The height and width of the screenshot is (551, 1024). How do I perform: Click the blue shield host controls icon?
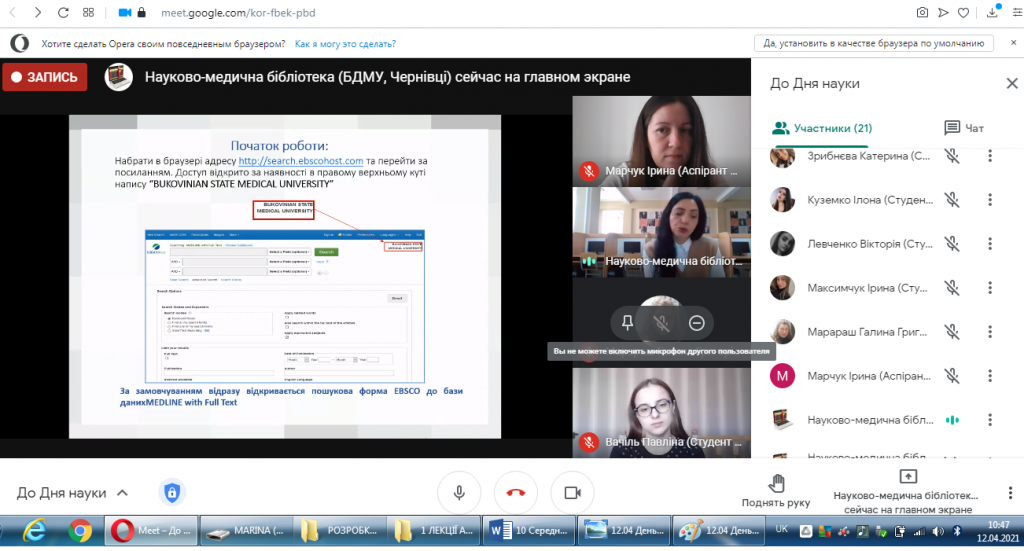tap(172, 492)
